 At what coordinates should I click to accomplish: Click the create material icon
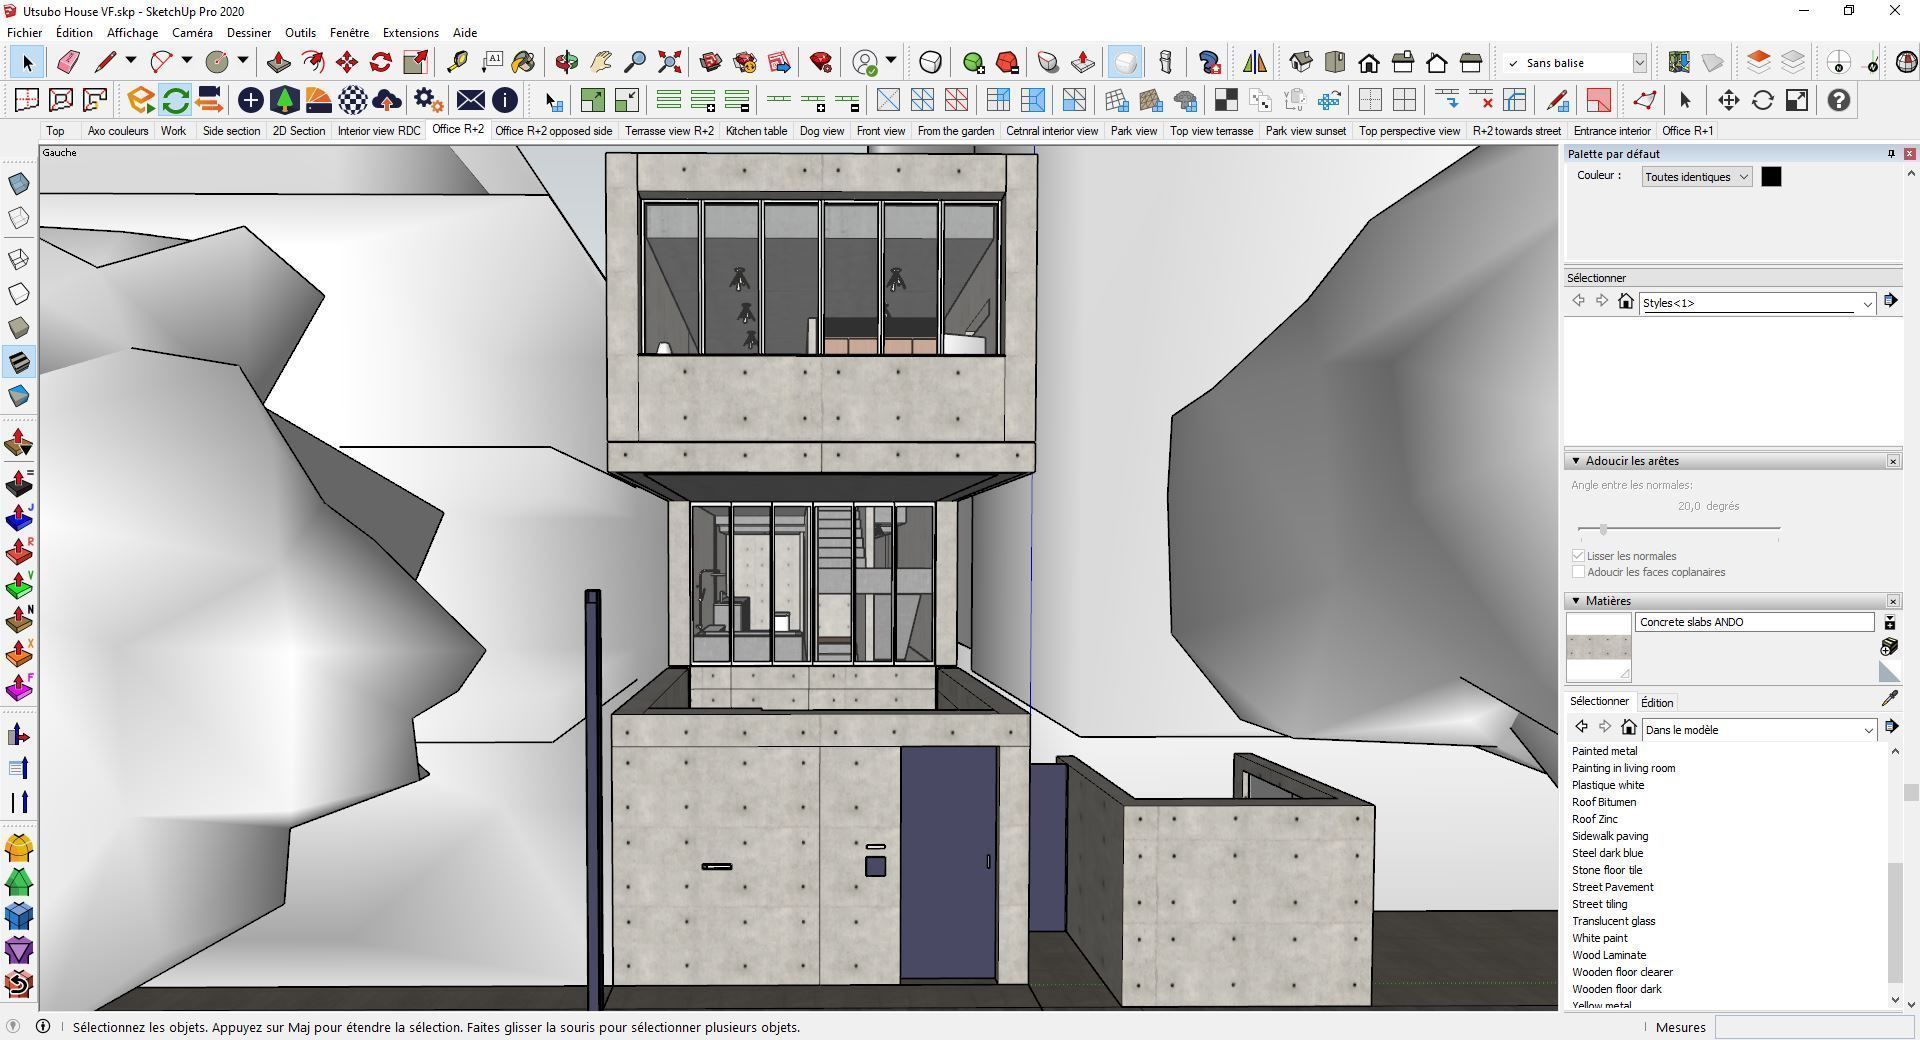(1889, 646)
